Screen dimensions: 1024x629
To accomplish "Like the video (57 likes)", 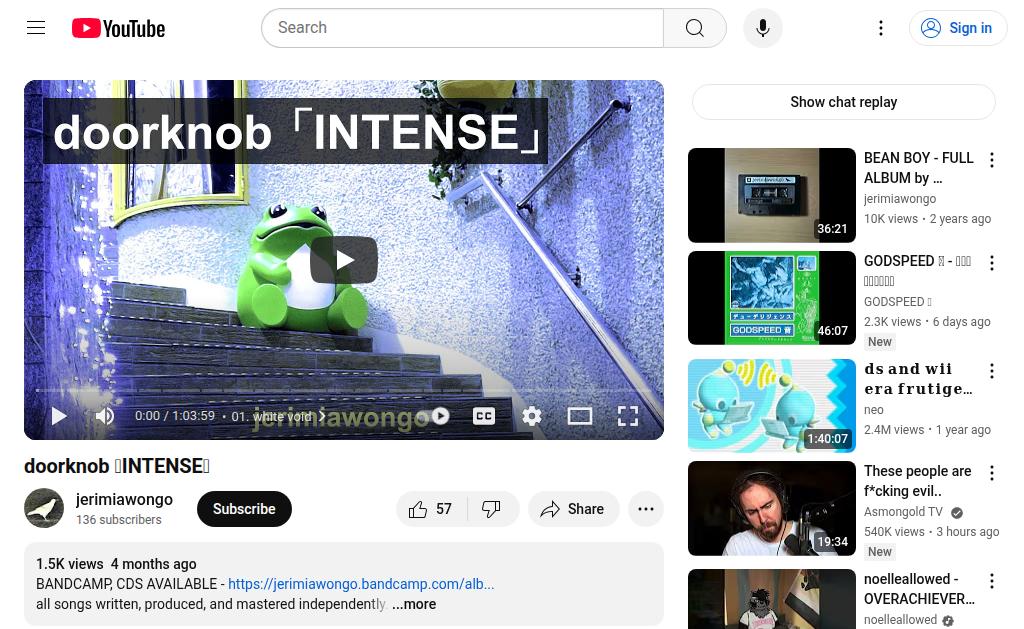I will click(431, 509).
